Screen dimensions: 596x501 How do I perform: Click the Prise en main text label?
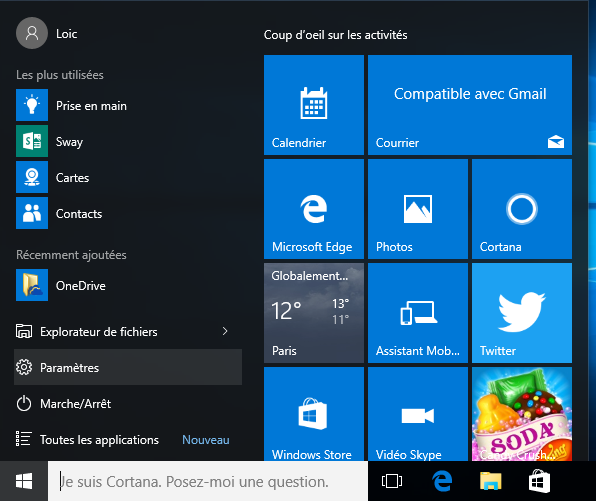click(91, 106)
